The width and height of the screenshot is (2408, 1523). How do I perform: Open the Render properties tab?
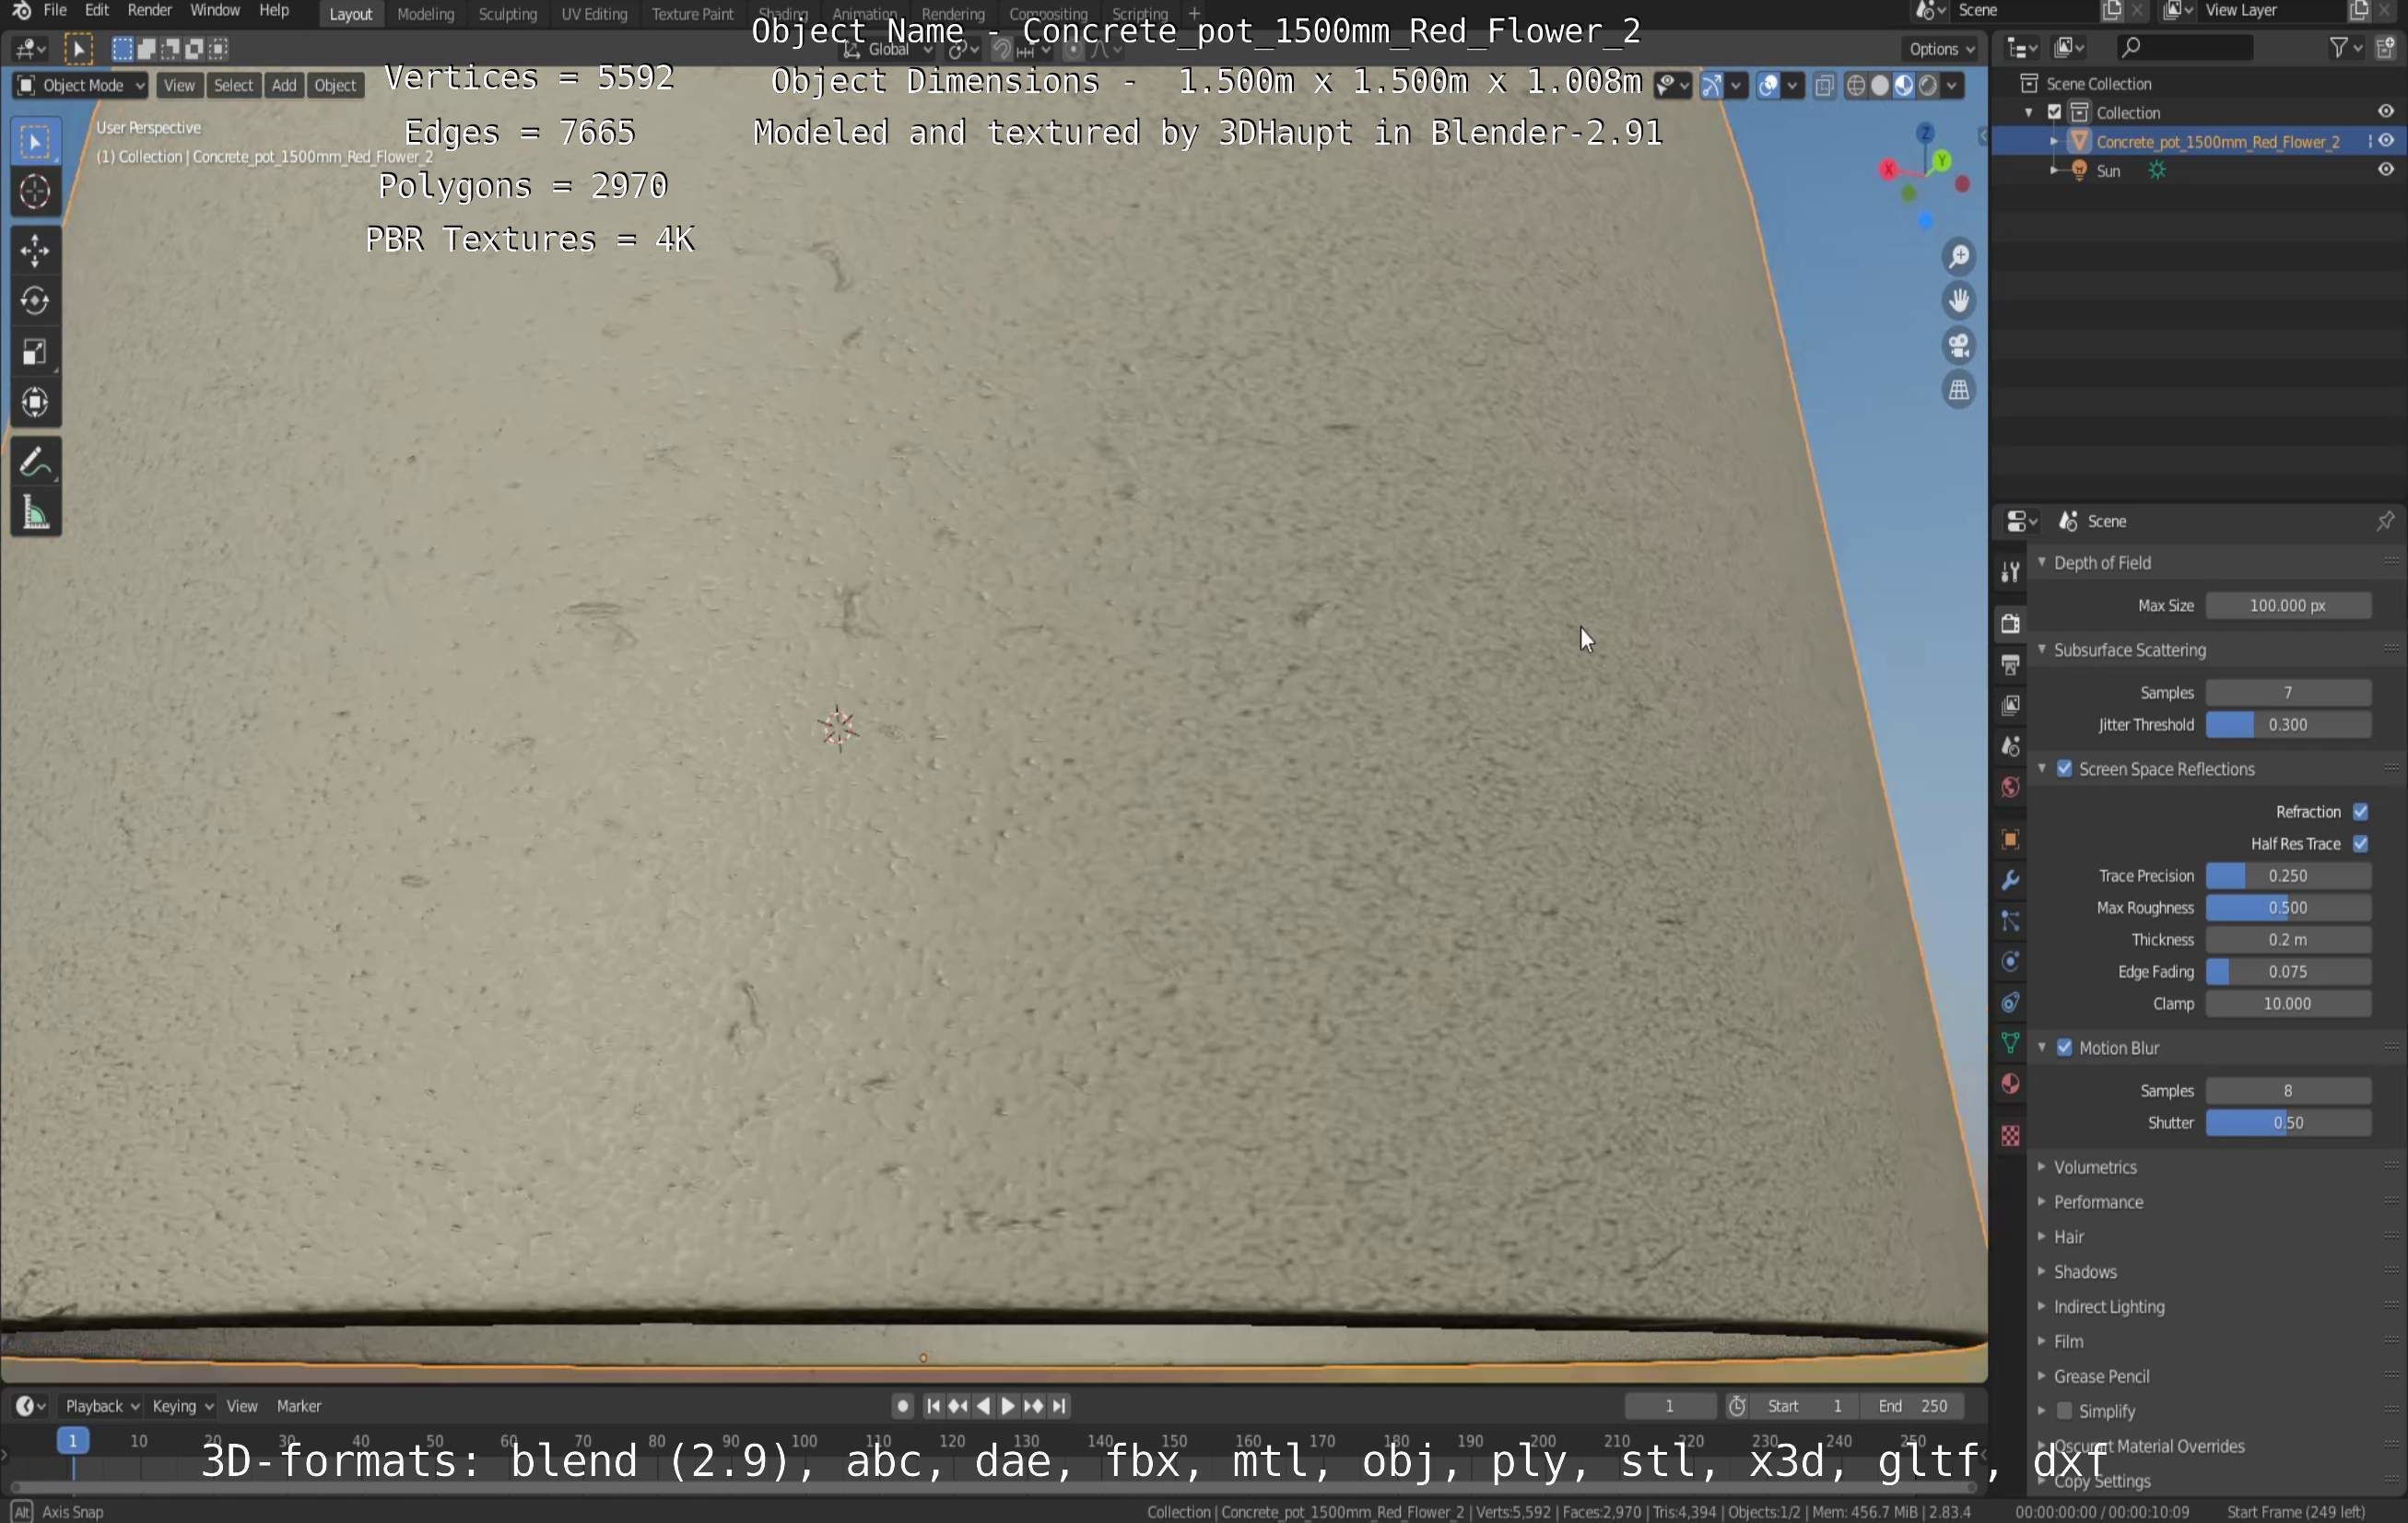(x=2010, y=623)
